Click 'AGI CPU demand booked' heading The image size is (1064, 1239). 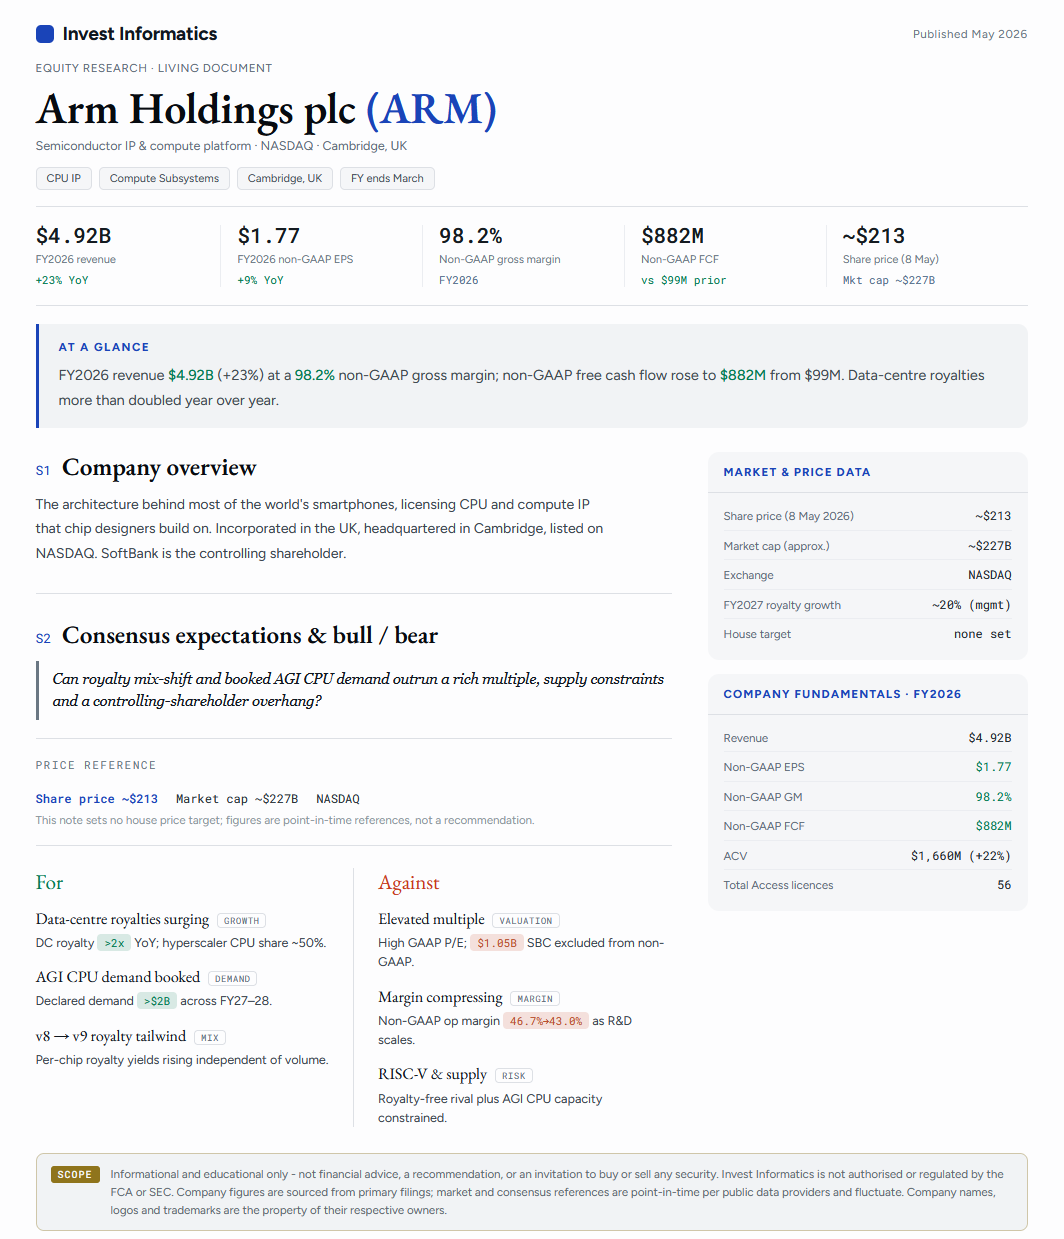pos(118,978)
